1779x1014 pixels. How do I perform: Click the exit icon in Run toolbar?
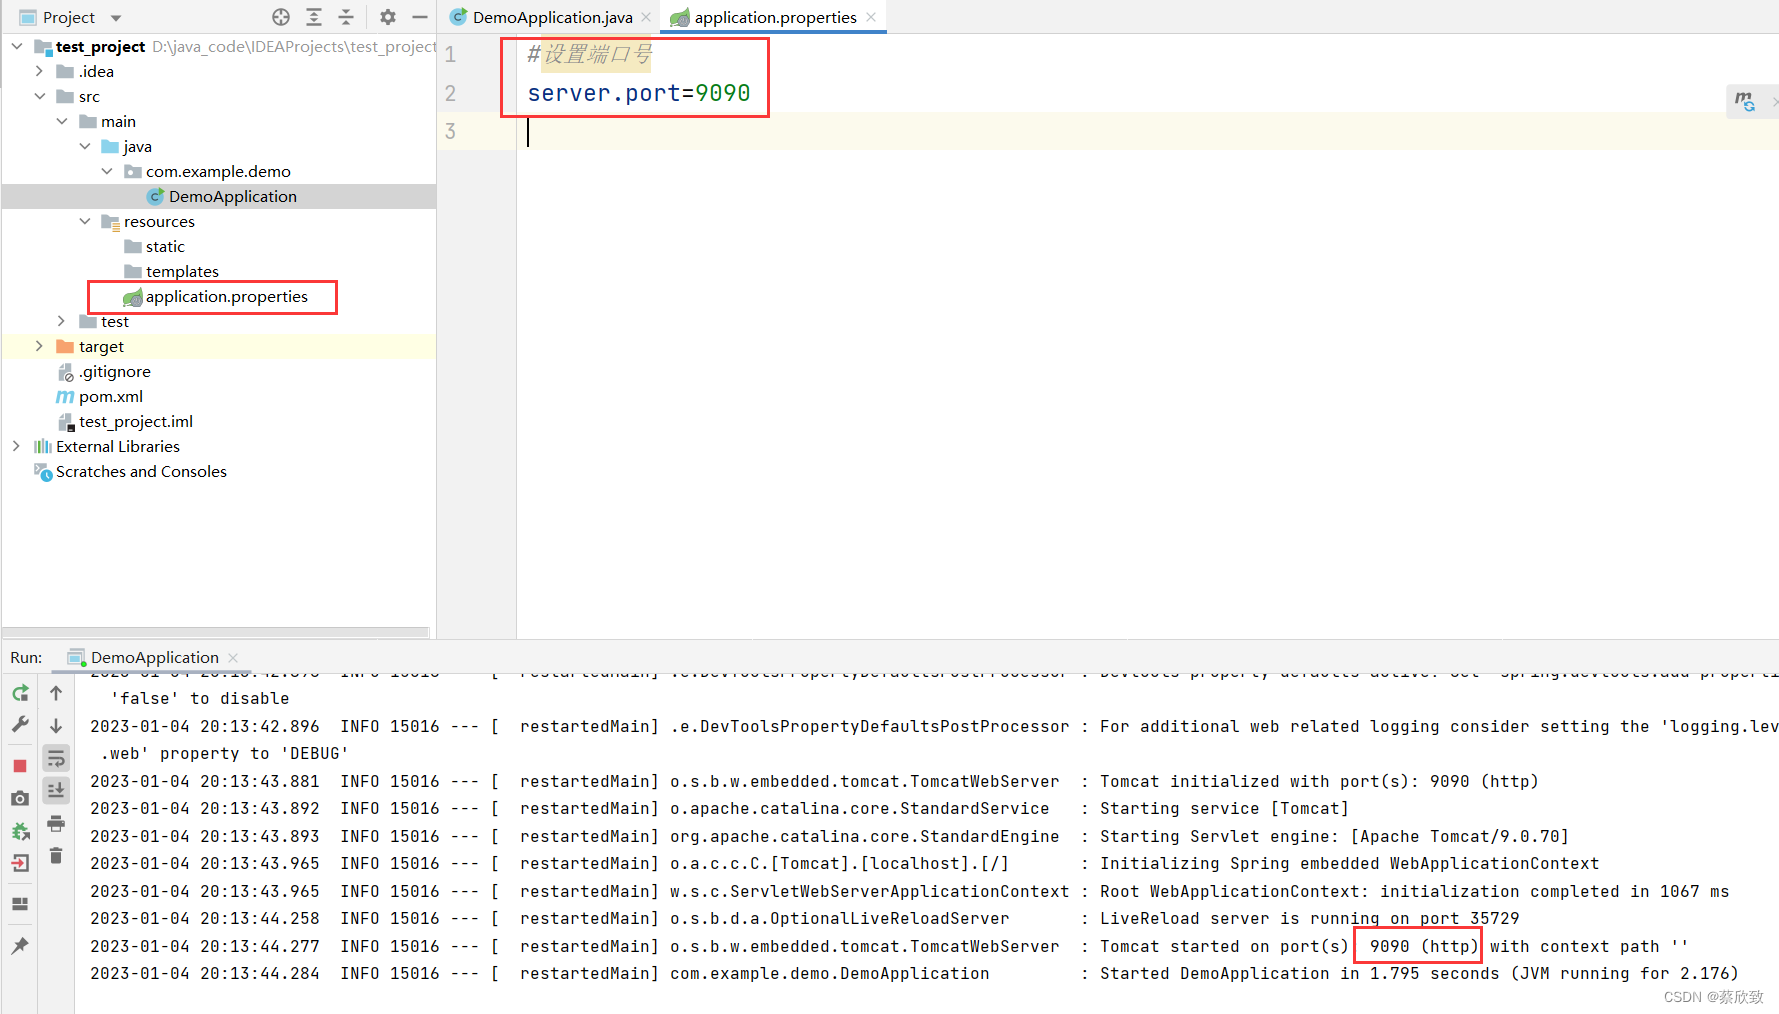point(20,862)
